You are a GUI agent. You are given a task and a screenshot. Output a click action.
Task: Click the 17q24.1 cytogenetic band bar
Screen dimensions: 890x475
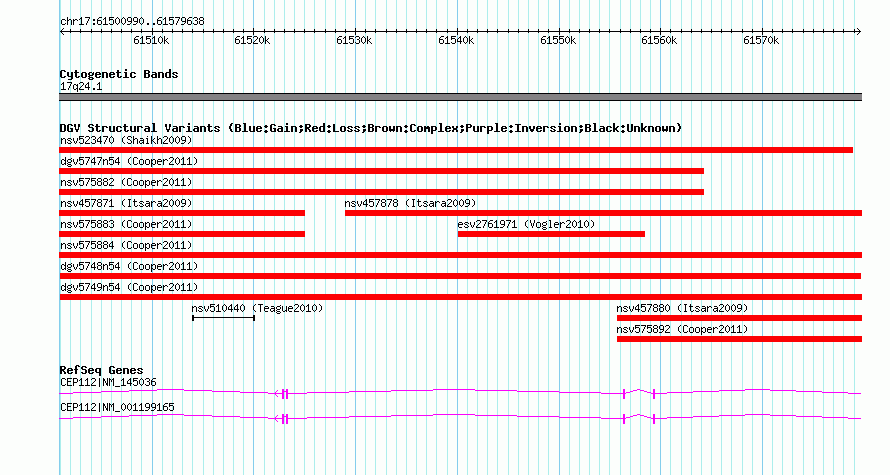(460, 97)
